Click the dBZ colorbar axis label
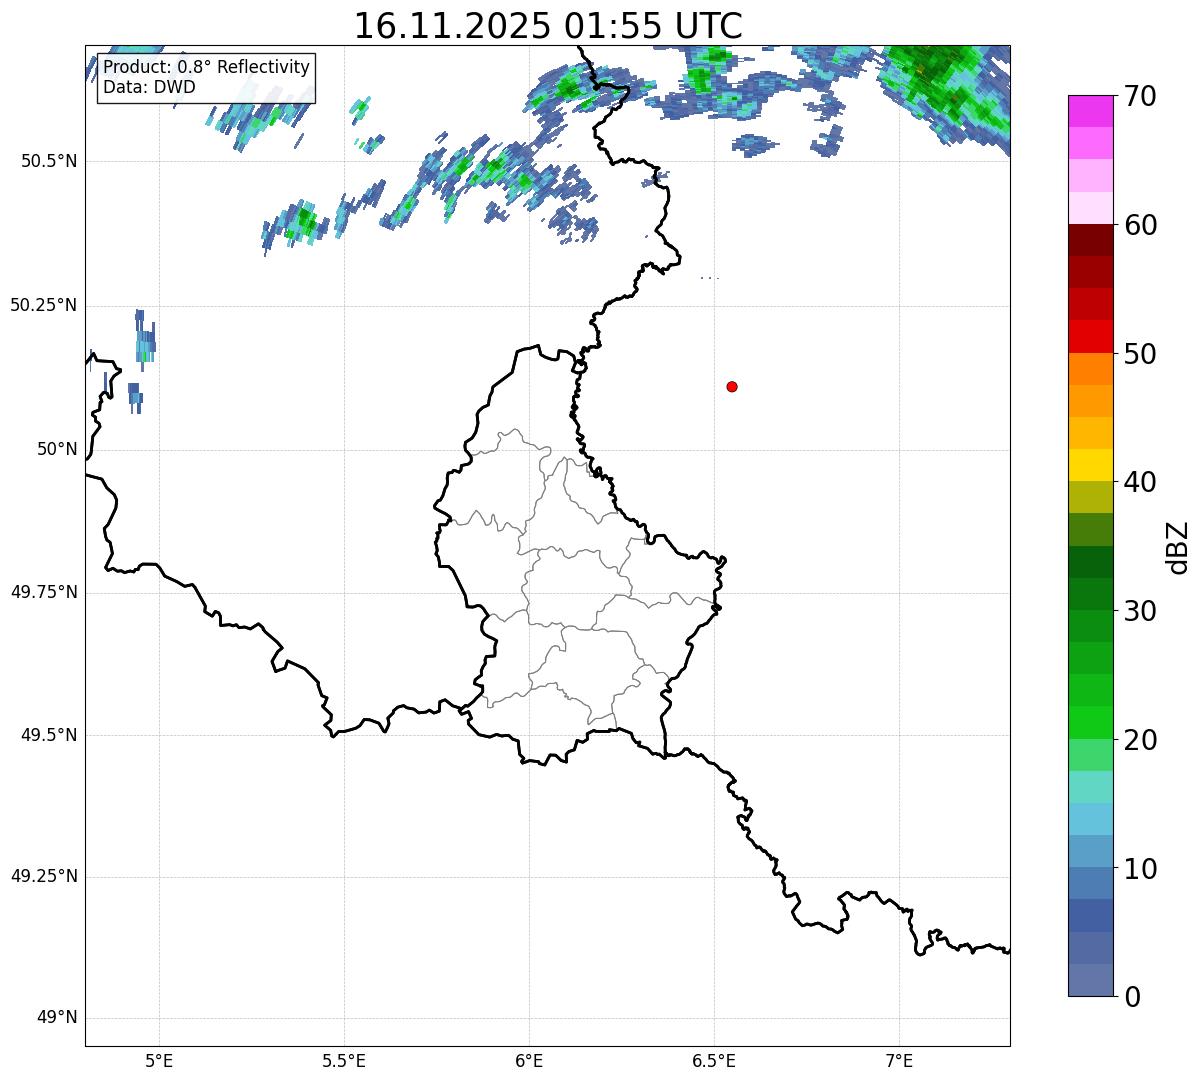 point(1178,546)
